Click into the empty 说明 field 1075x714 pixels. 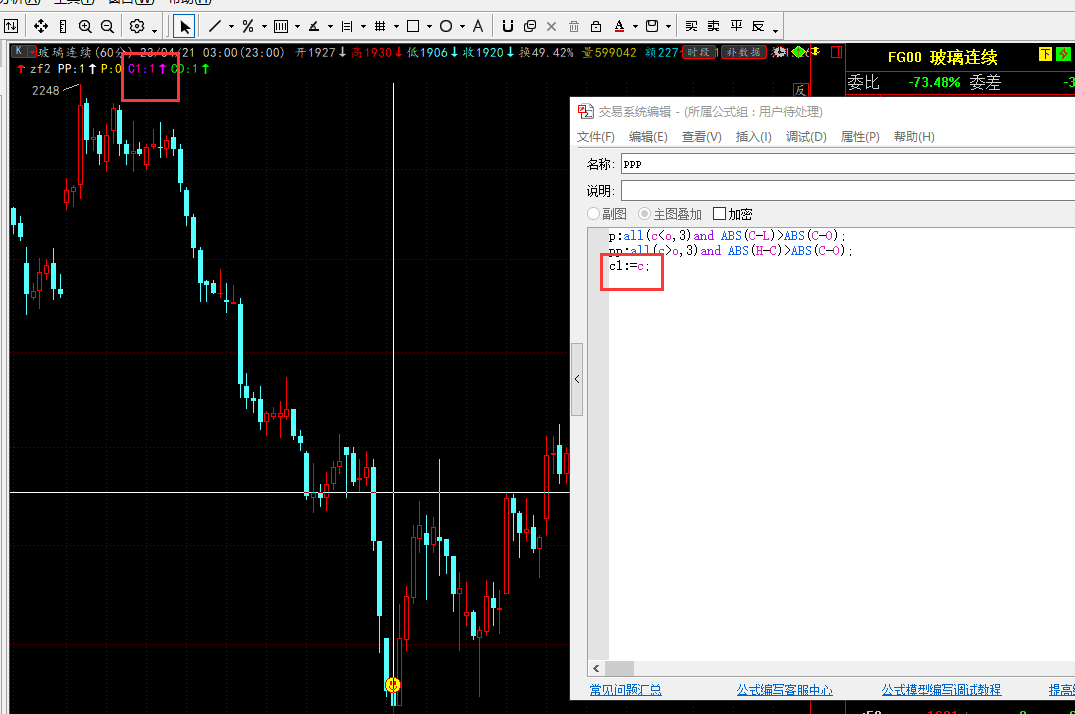[x=847, y=191]
